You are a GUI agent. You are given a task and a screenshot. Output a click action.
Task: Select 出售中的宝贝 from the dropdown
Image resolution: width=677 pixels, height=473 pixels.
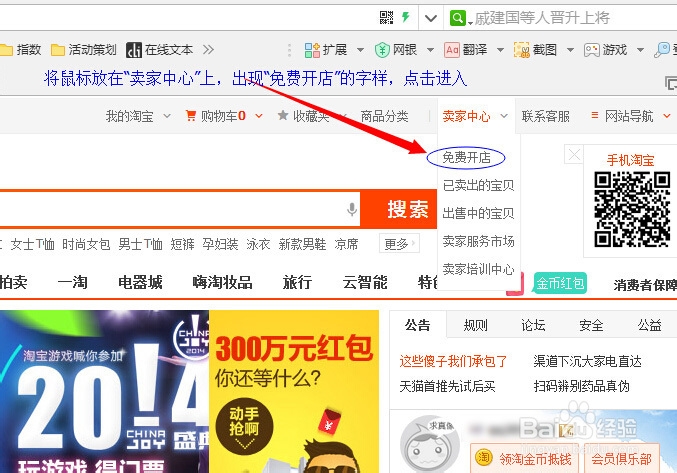click(x=478, y=213)
